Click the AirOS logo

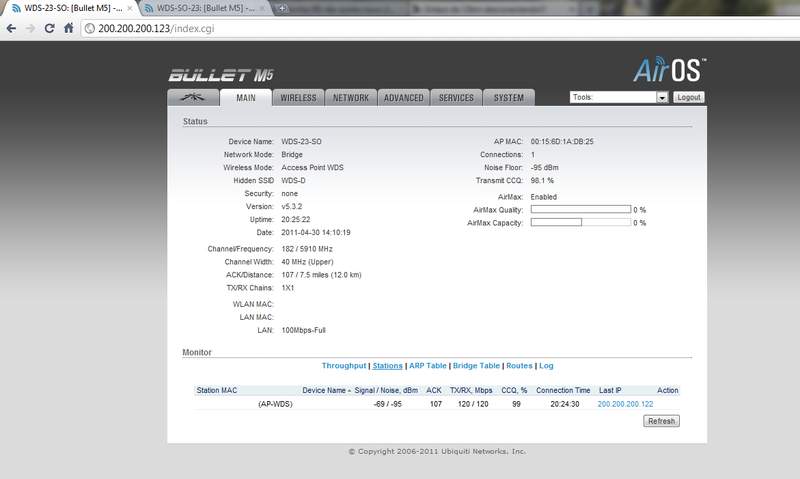670,69
